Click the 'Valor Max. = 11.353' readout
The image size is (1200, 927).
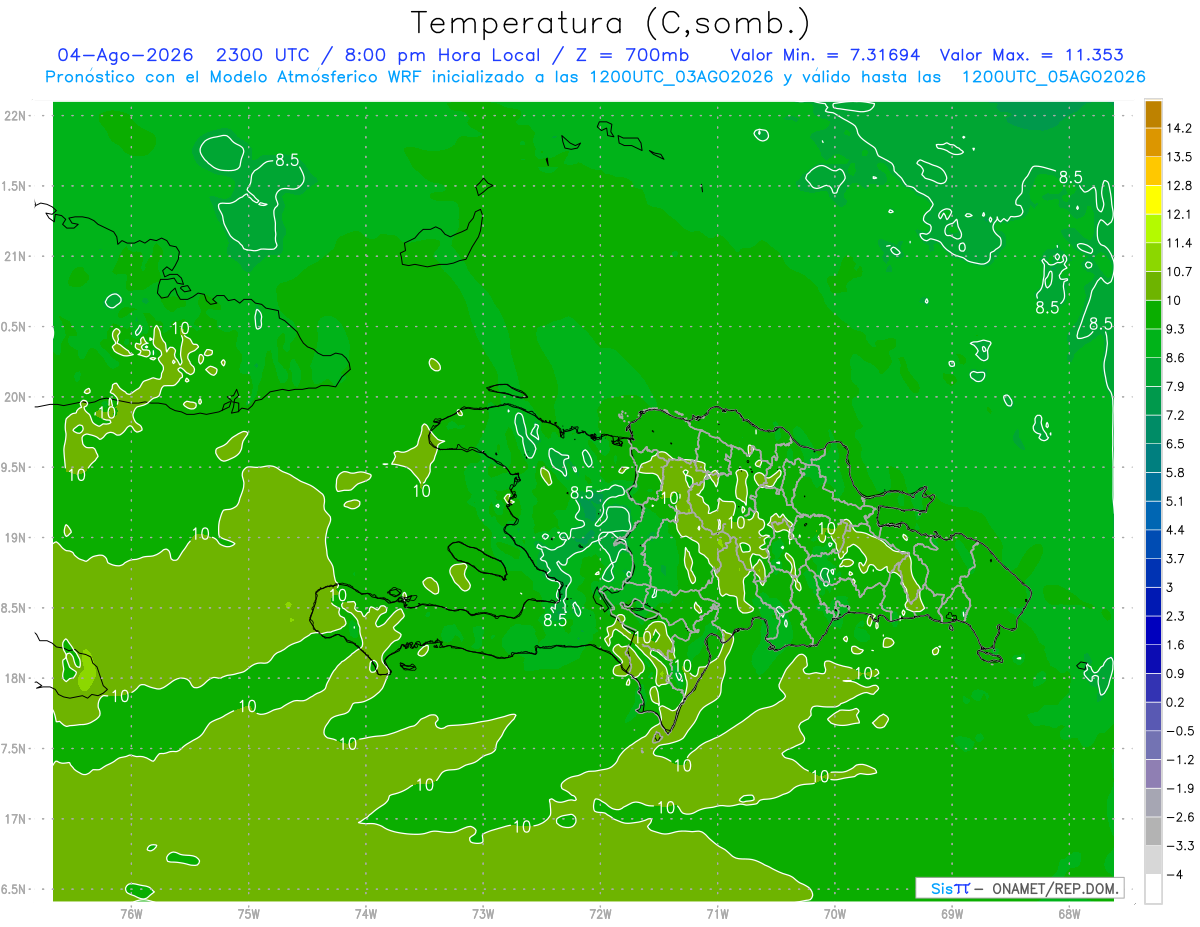point(1031,55)
